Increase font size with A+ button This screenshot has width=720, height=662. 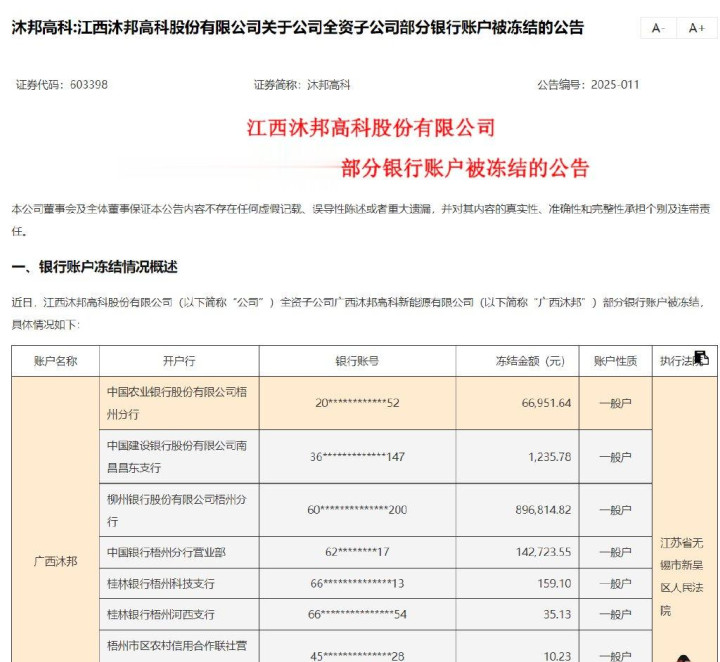(697, 28)
